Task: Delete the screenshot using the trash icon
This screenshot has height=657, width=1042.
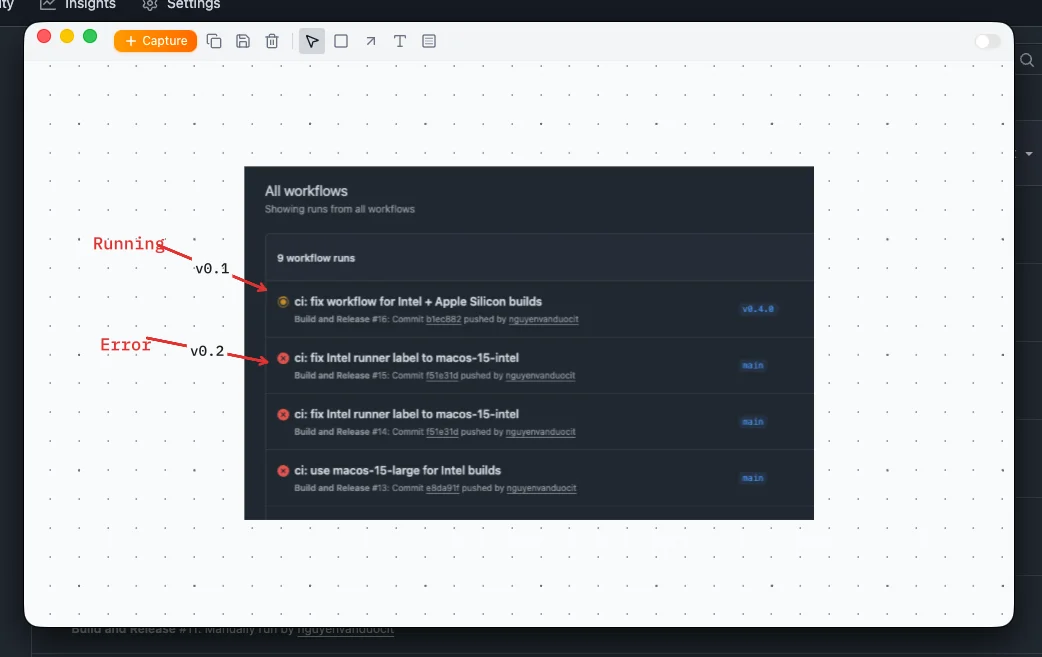Action: tap(271, 41)
